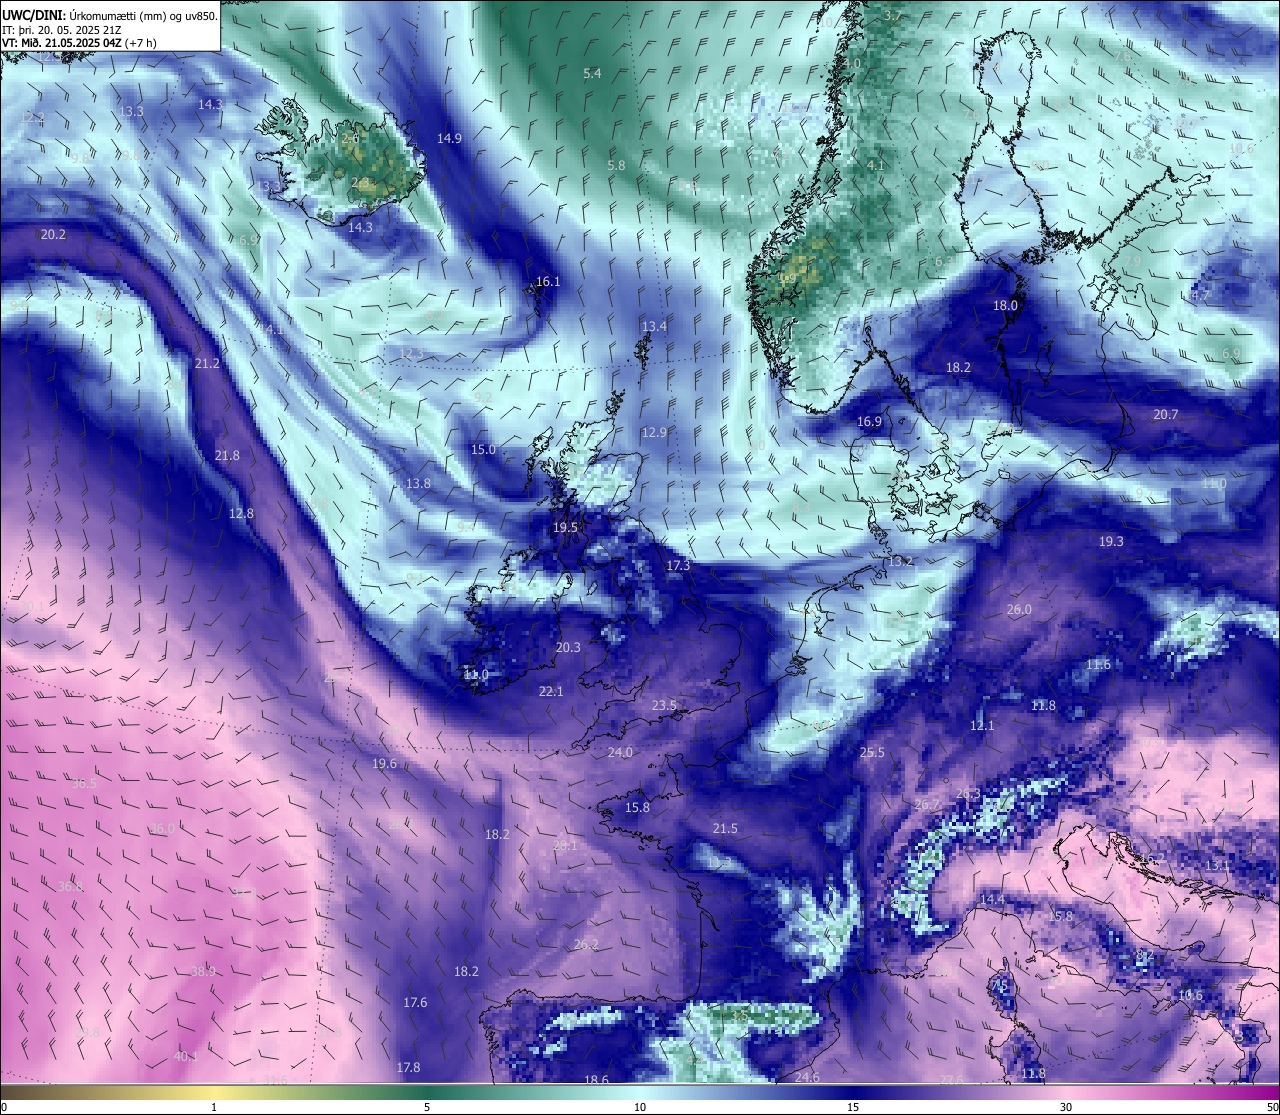This screenshot has height=1115, width=1280.
Task: Click the '16.9' value near Denmark
Action: coord(869,422)
